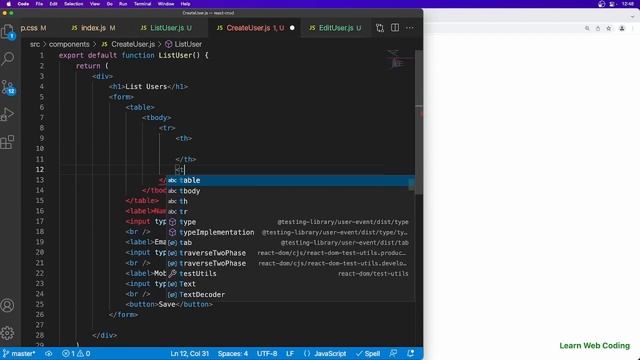This screenshot has width=640, height=360.
Task: Open the Run and Debug view
Action: click(8, 114)
